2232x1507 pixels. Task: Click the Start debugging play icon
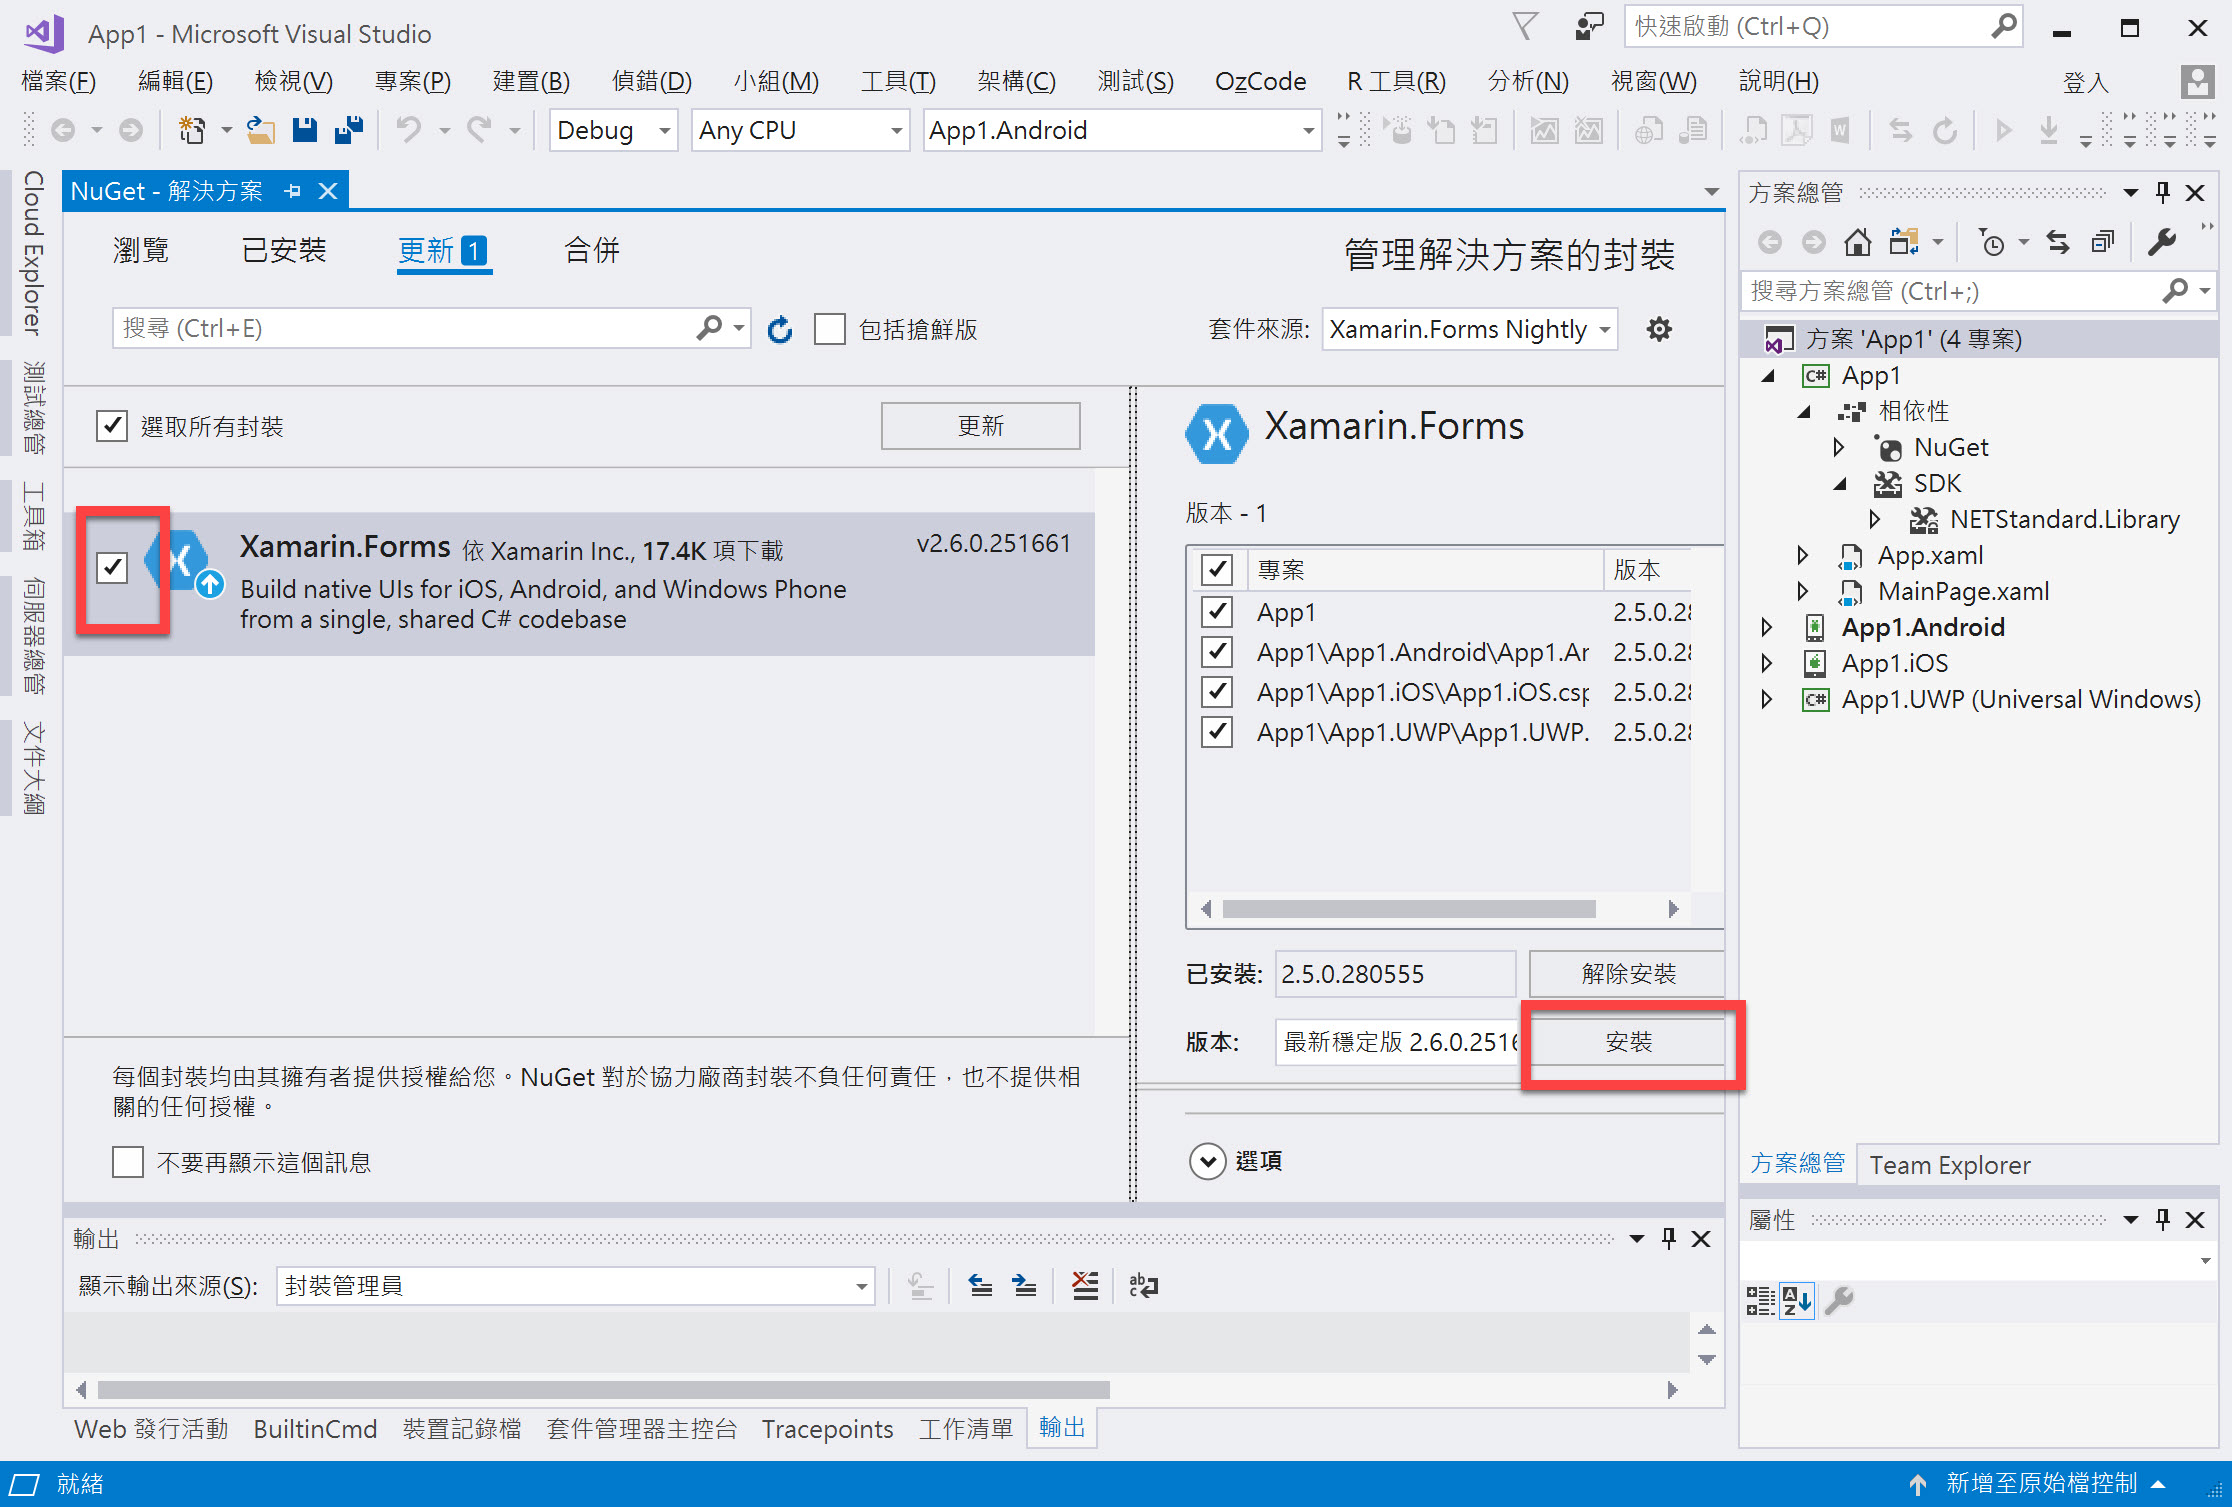(x=2003, y=130)
